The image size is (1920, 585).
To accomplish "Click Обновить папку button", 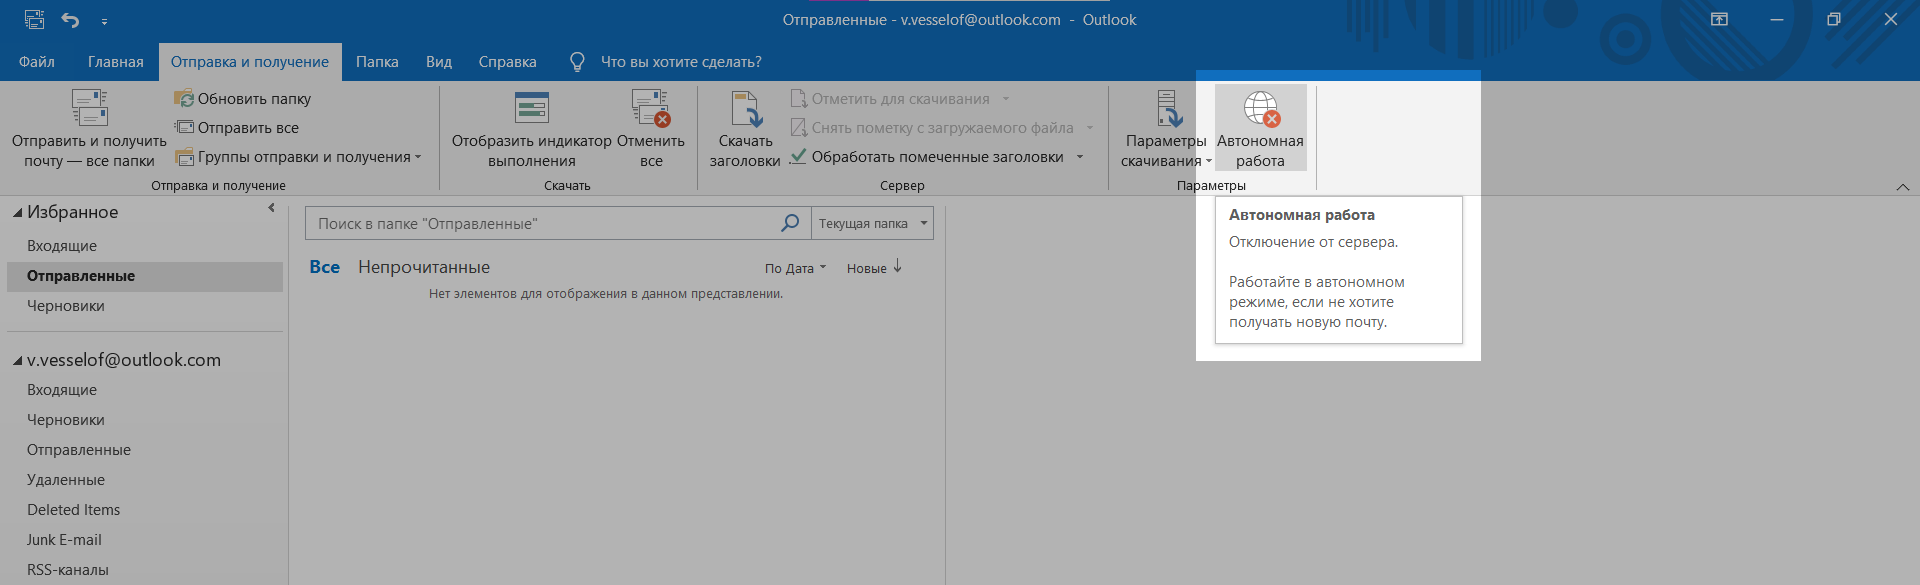I will (242, 99).
